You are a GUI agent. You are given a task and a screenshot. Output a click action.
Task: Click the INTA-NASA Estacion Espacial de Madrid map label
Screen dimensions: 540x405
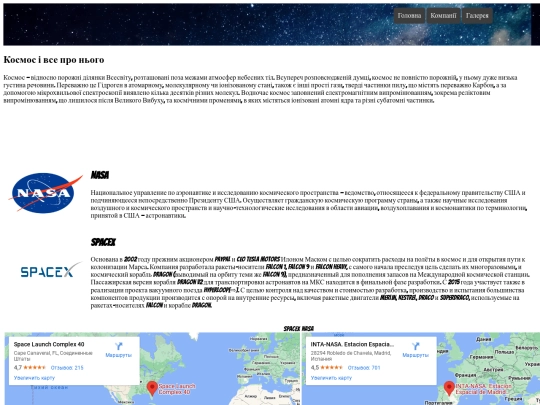click(483, 389)
